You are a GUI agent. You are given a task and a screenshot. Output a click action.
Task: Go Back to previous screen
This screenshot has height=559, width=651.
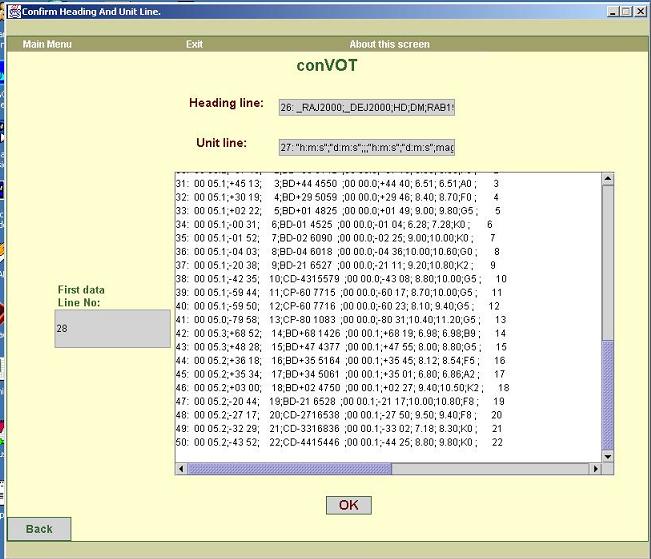point(39,529)
